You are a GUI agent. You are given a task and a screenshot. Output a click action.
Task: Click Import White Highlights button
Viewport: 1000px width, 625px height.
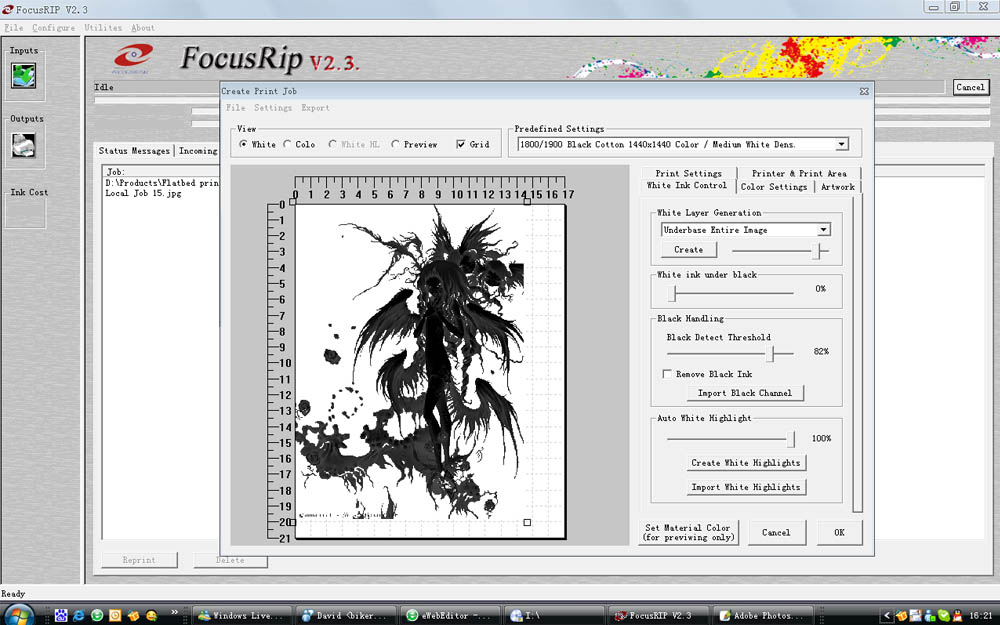click(746, 487)
